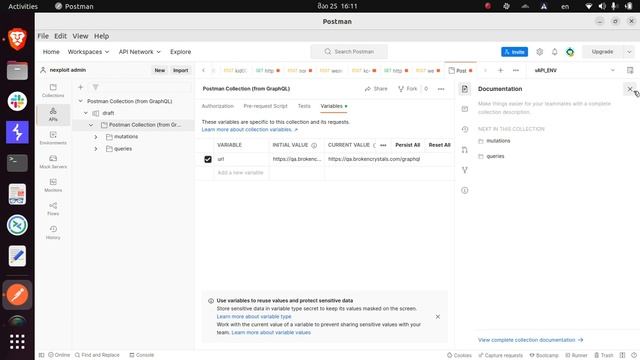Viewport: 640px width, 360px height.
Task: Open the Upgrade dropdown arrow
Action: (629, 52)
